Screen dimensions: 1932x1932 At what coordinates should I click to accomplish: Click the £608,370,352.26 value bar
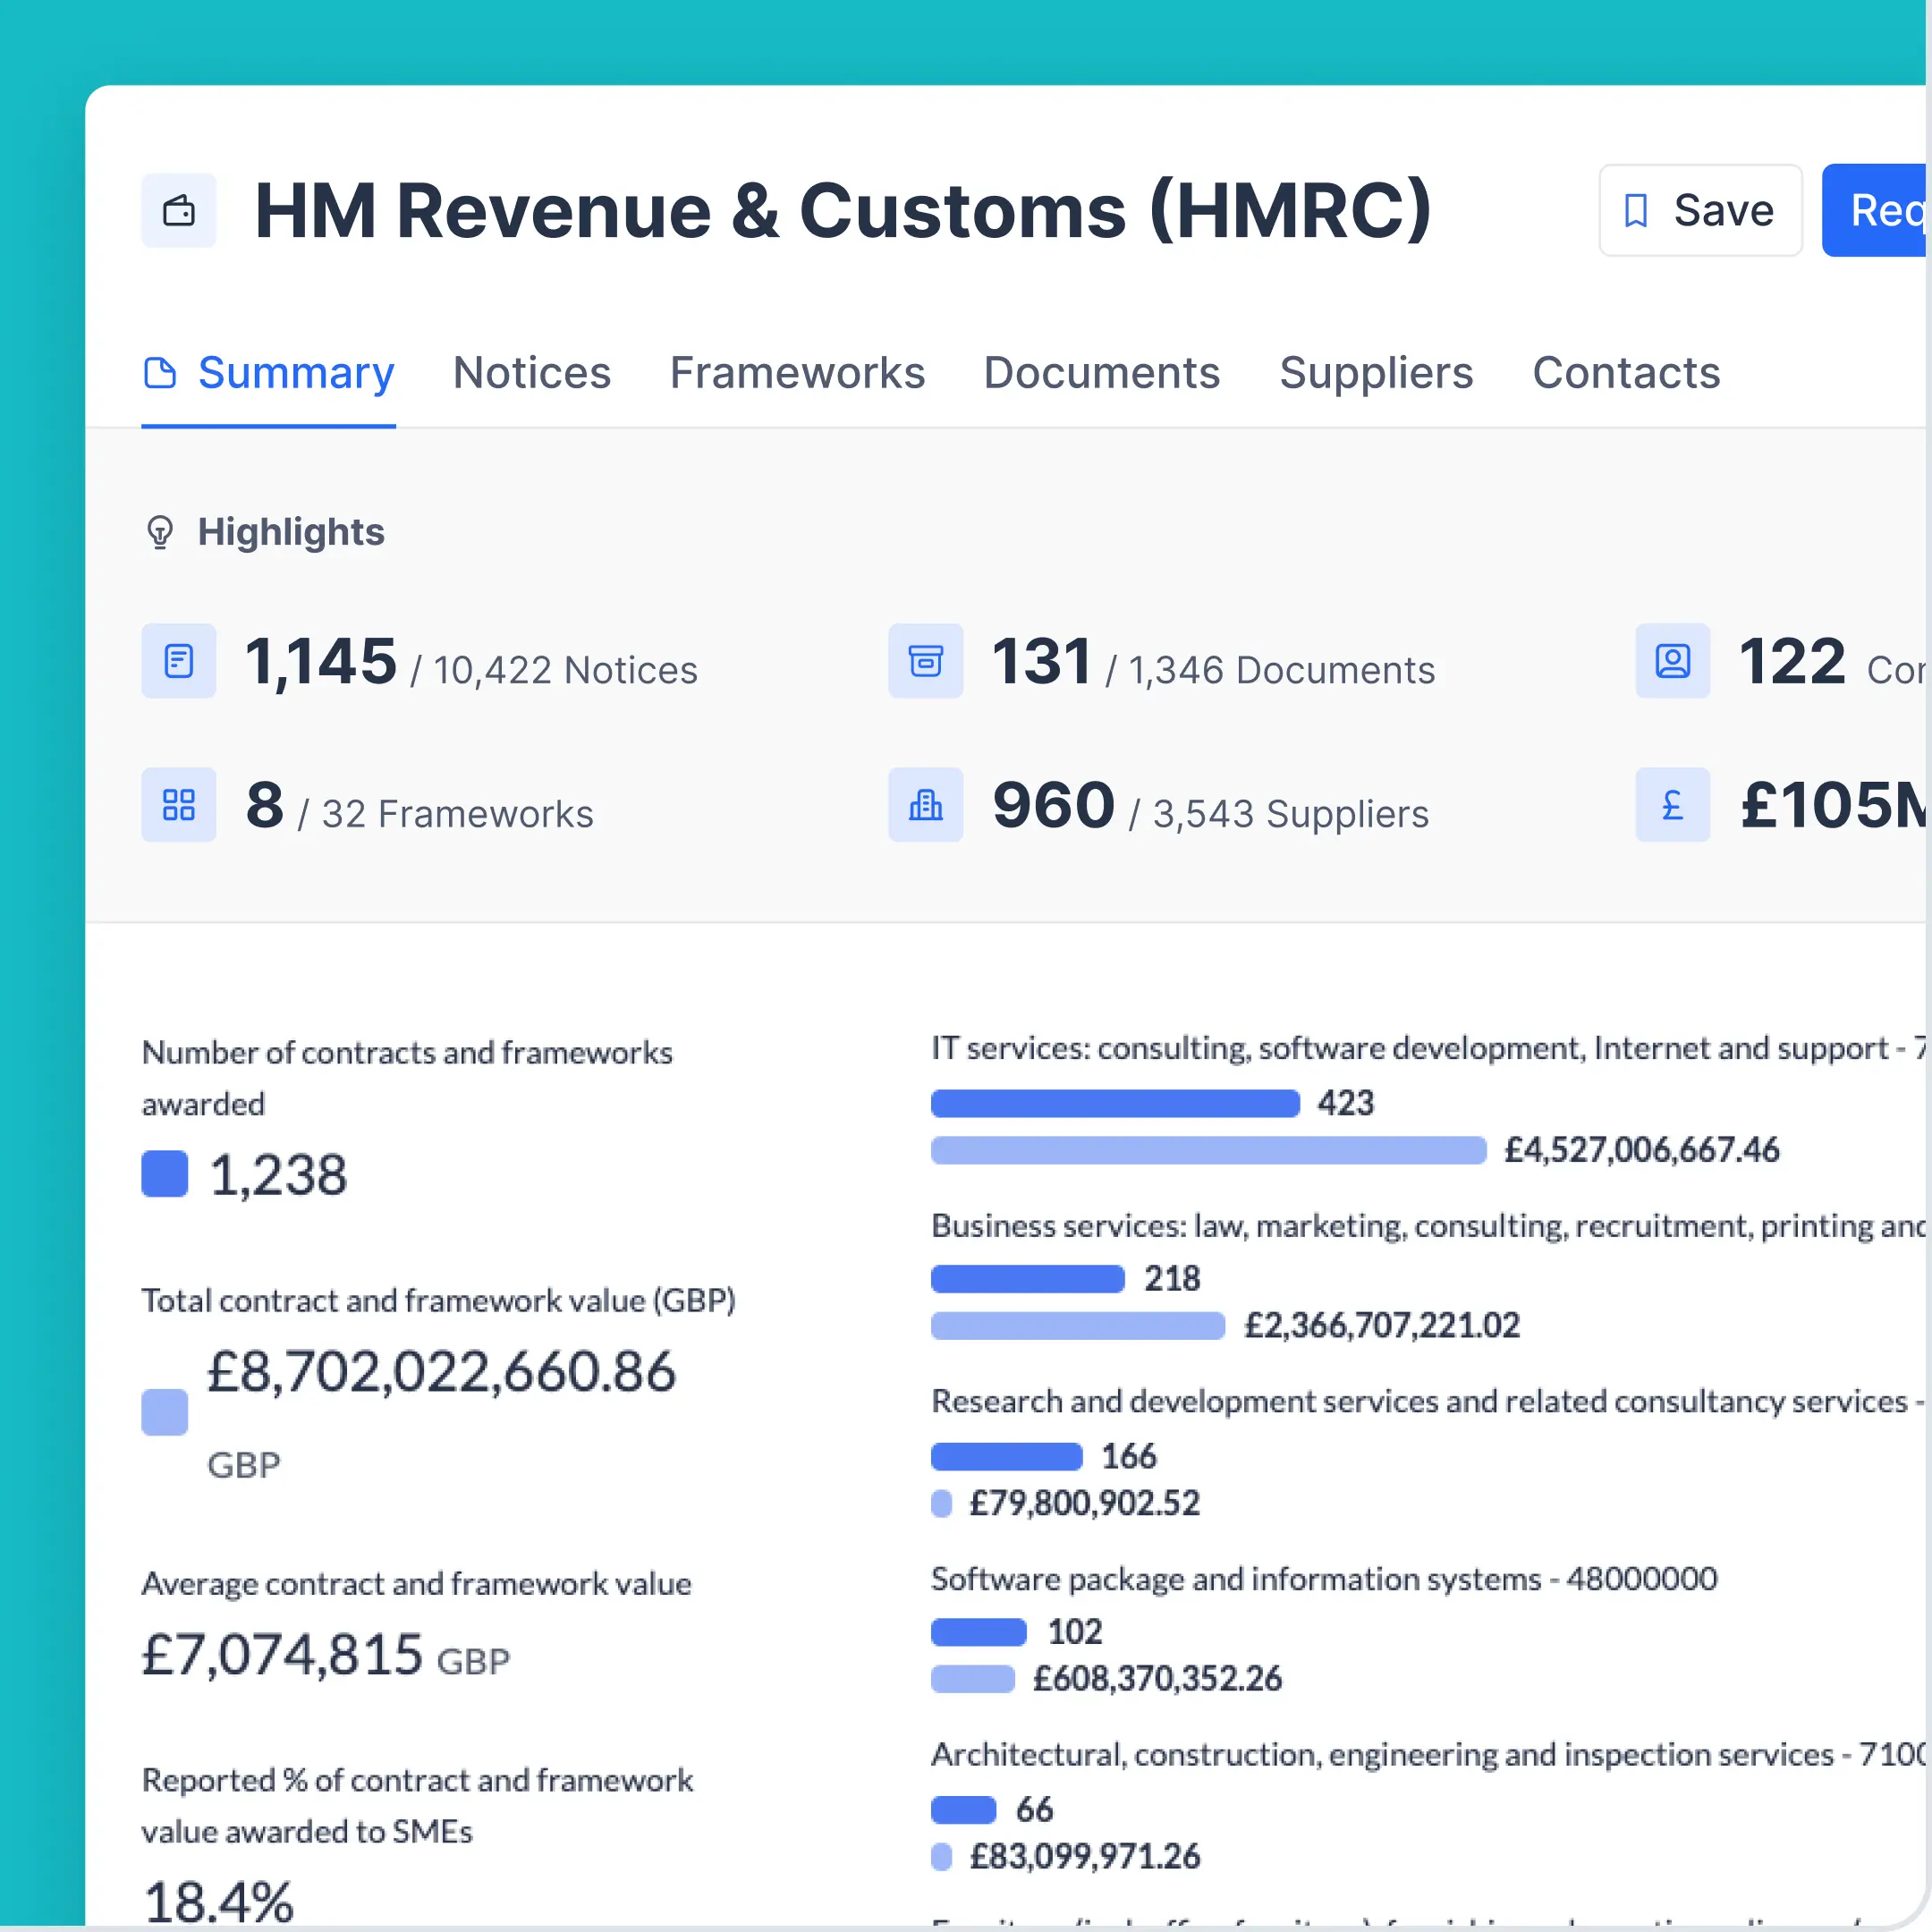coord(973,1679)
